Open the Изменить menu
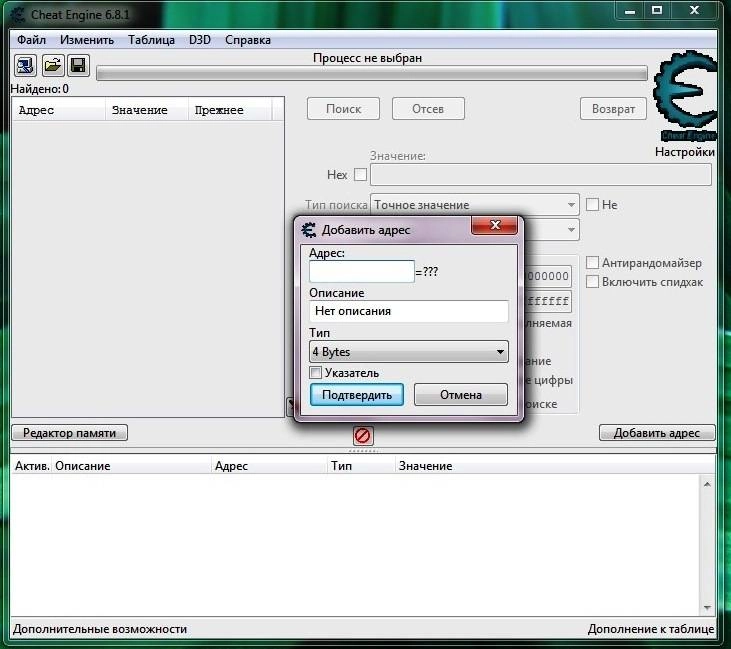 point(87,40)
